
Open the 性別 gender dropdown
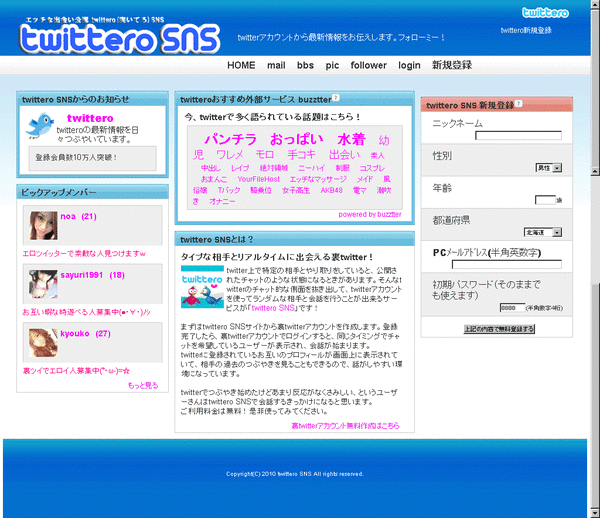point(548,168)
